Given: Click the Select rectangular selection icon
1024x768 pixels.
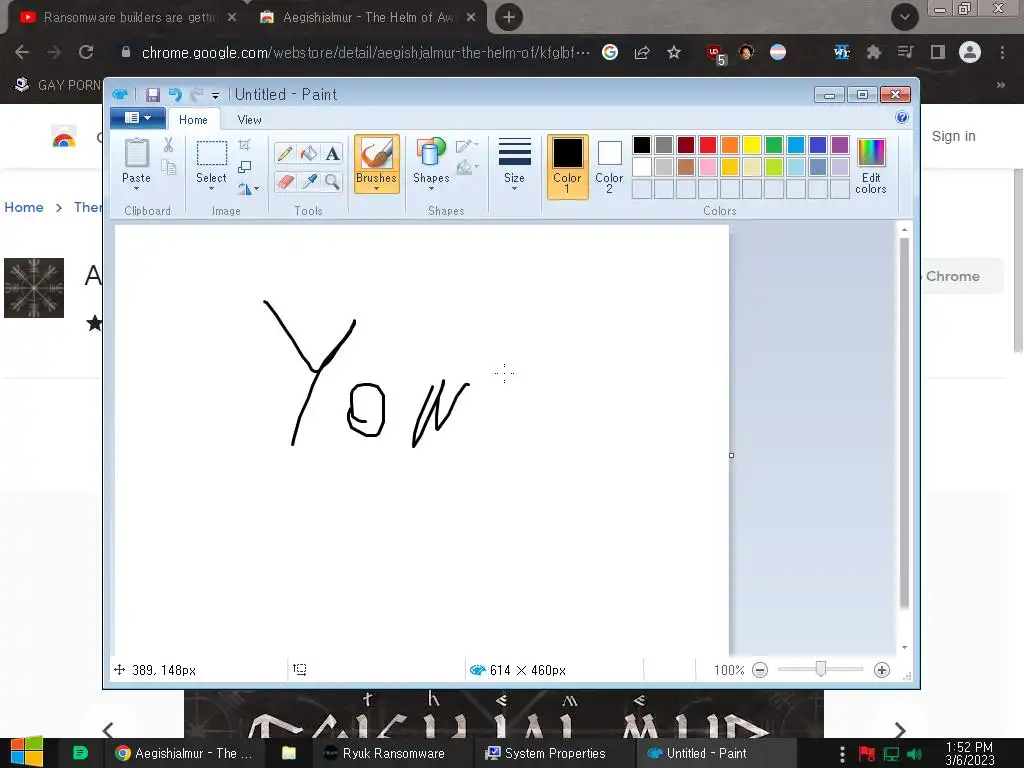Looking at the screenshot, I should (212, 153).
